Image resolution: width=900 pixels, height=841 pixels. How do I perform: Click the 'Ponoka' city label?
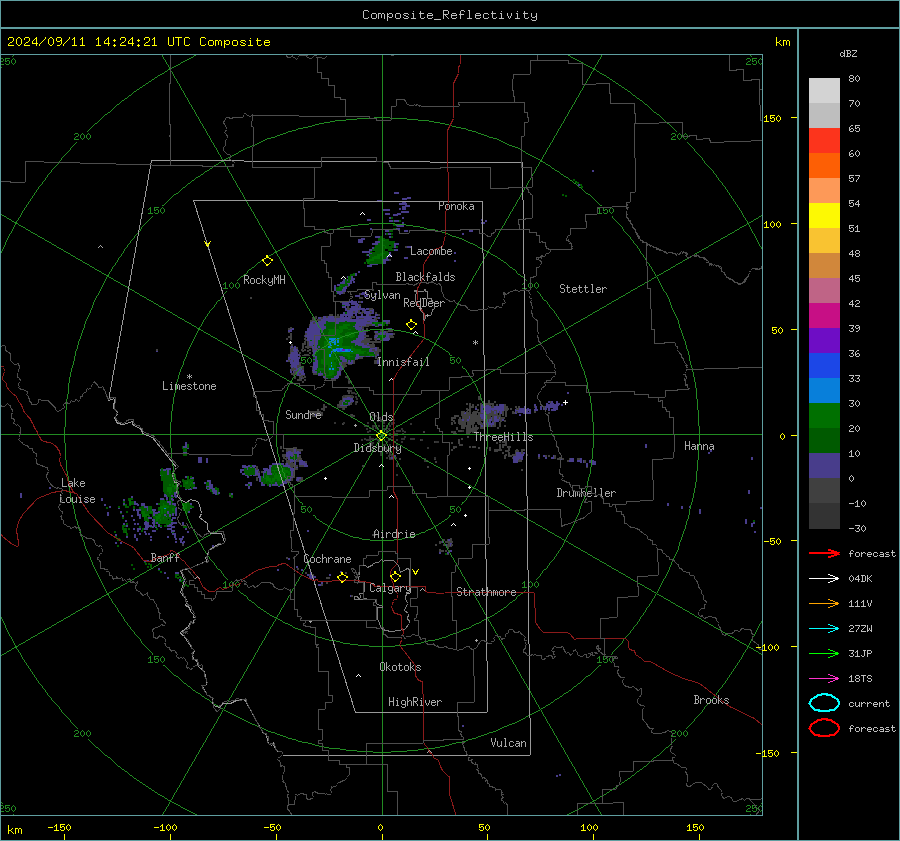[x=456, y=206]
